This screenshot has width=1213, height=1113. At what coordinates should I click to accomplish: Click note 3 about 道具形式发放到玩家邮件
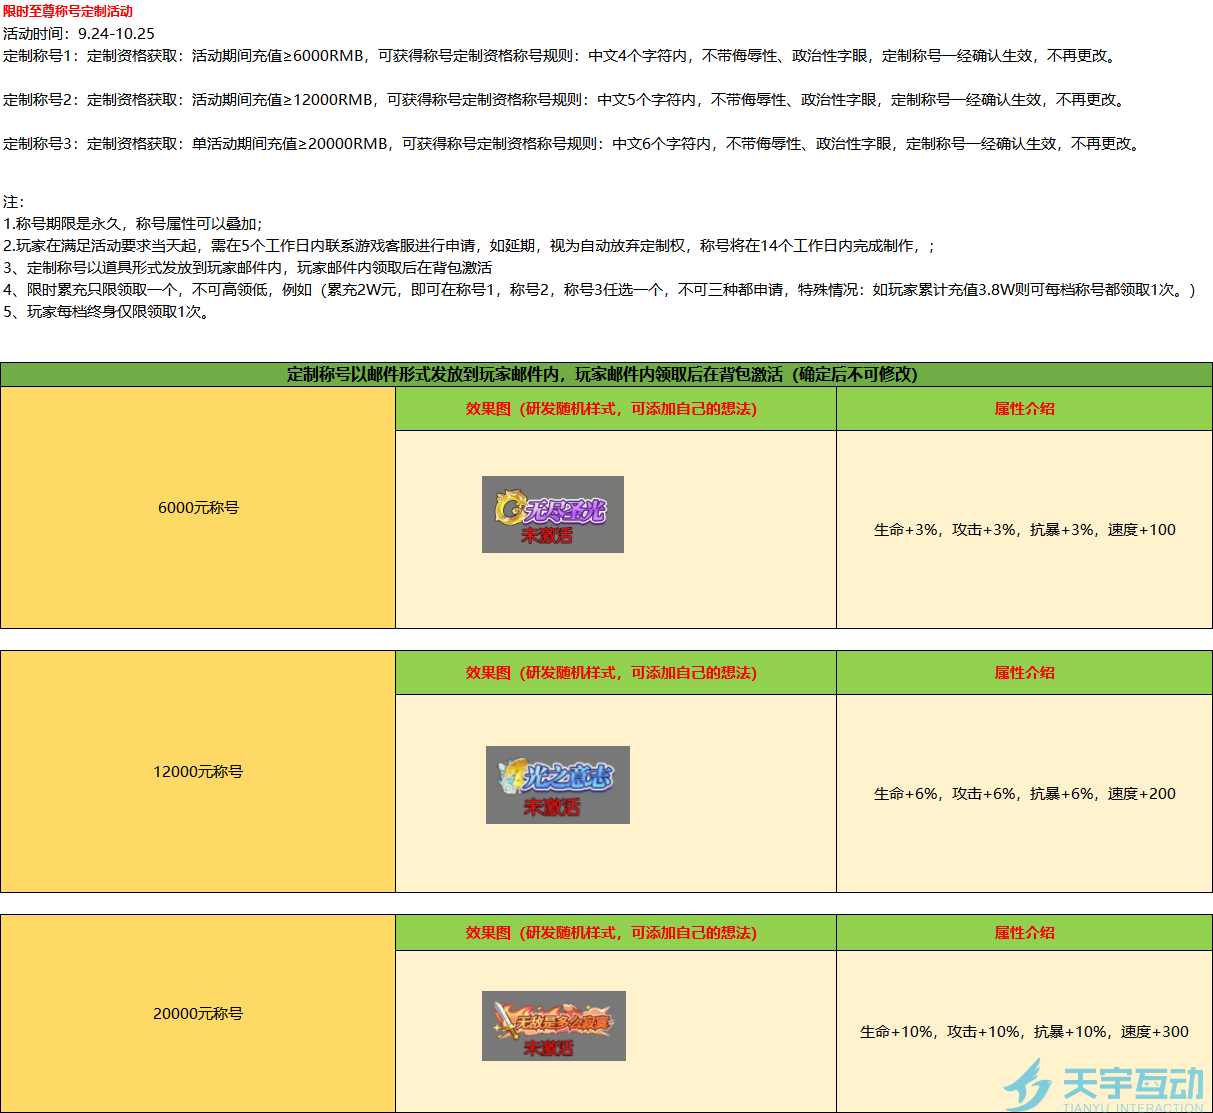point(248,268)
